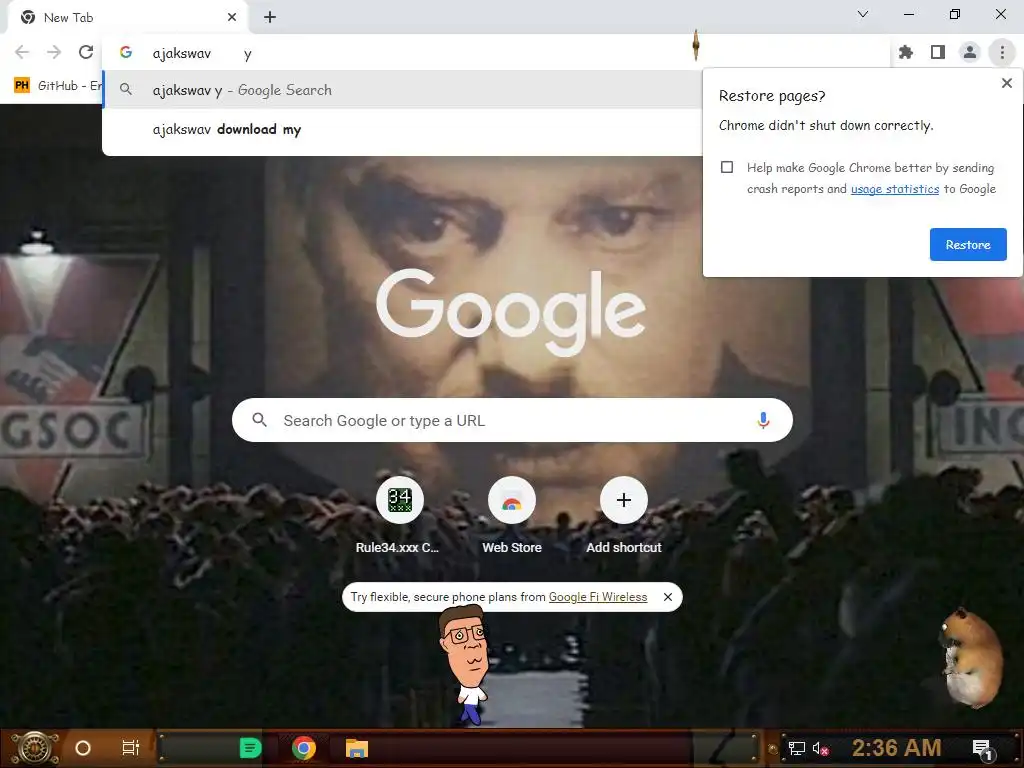Open the Start menu clock-style button
The image size is (1024, 768).
point(35,748)
